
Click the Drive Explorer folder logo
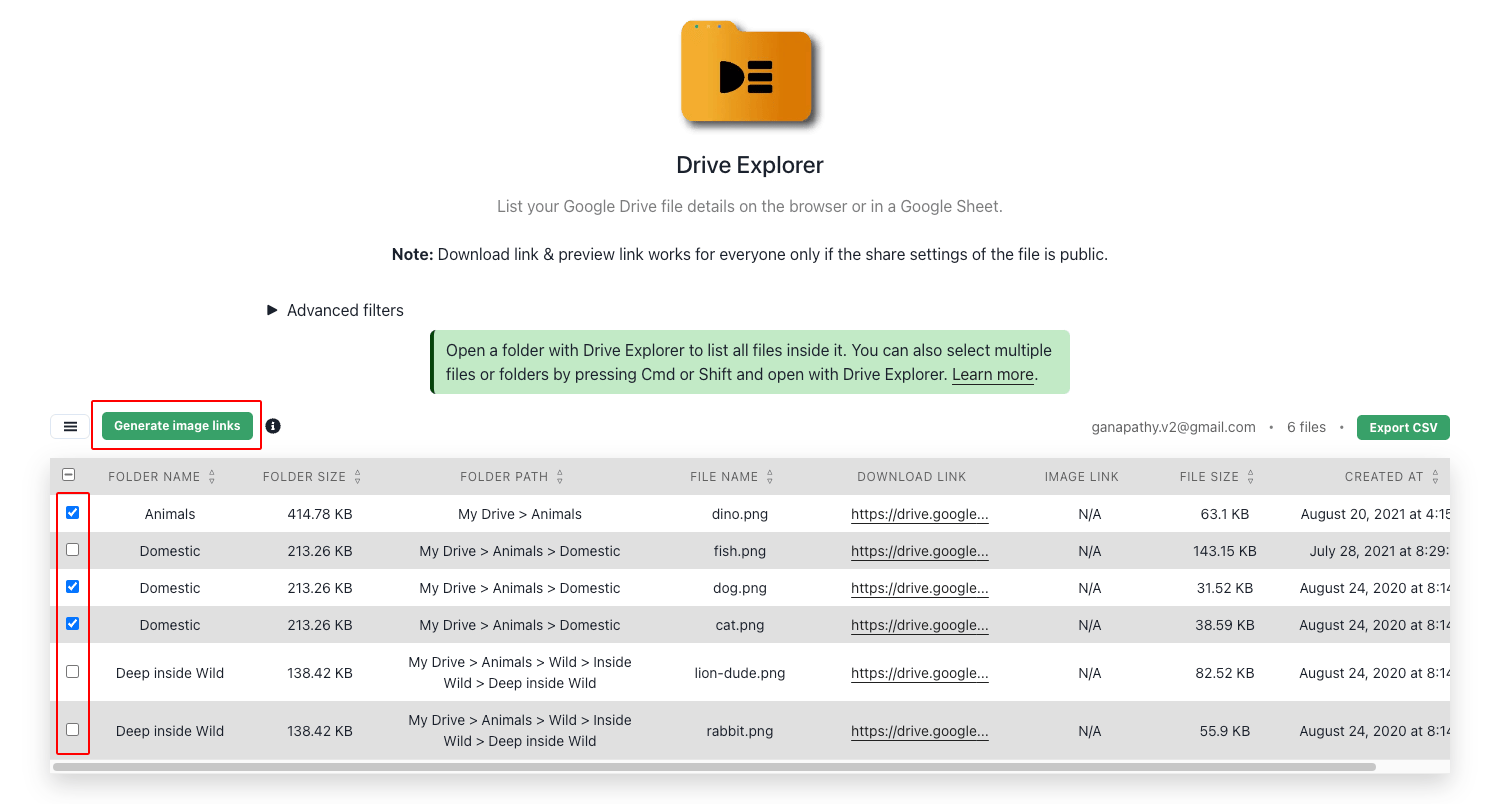[749, 73]
